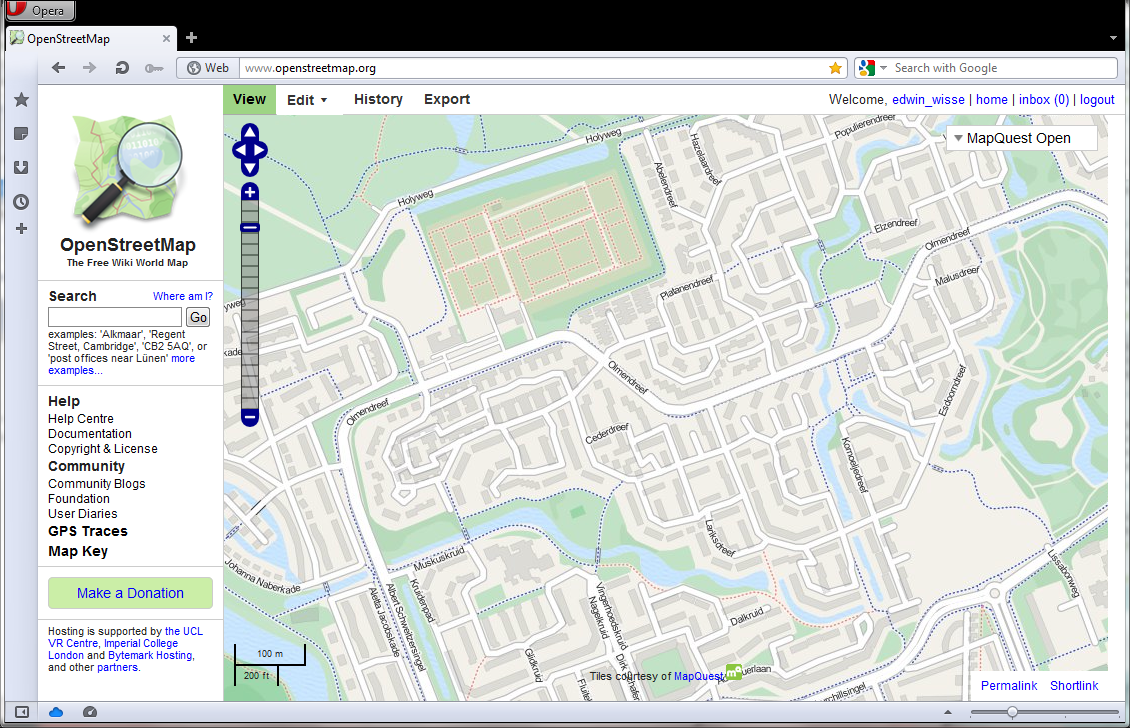1130x728 pixels.
Task: Open the Documentation link
Action: click(x=90, y=434)
